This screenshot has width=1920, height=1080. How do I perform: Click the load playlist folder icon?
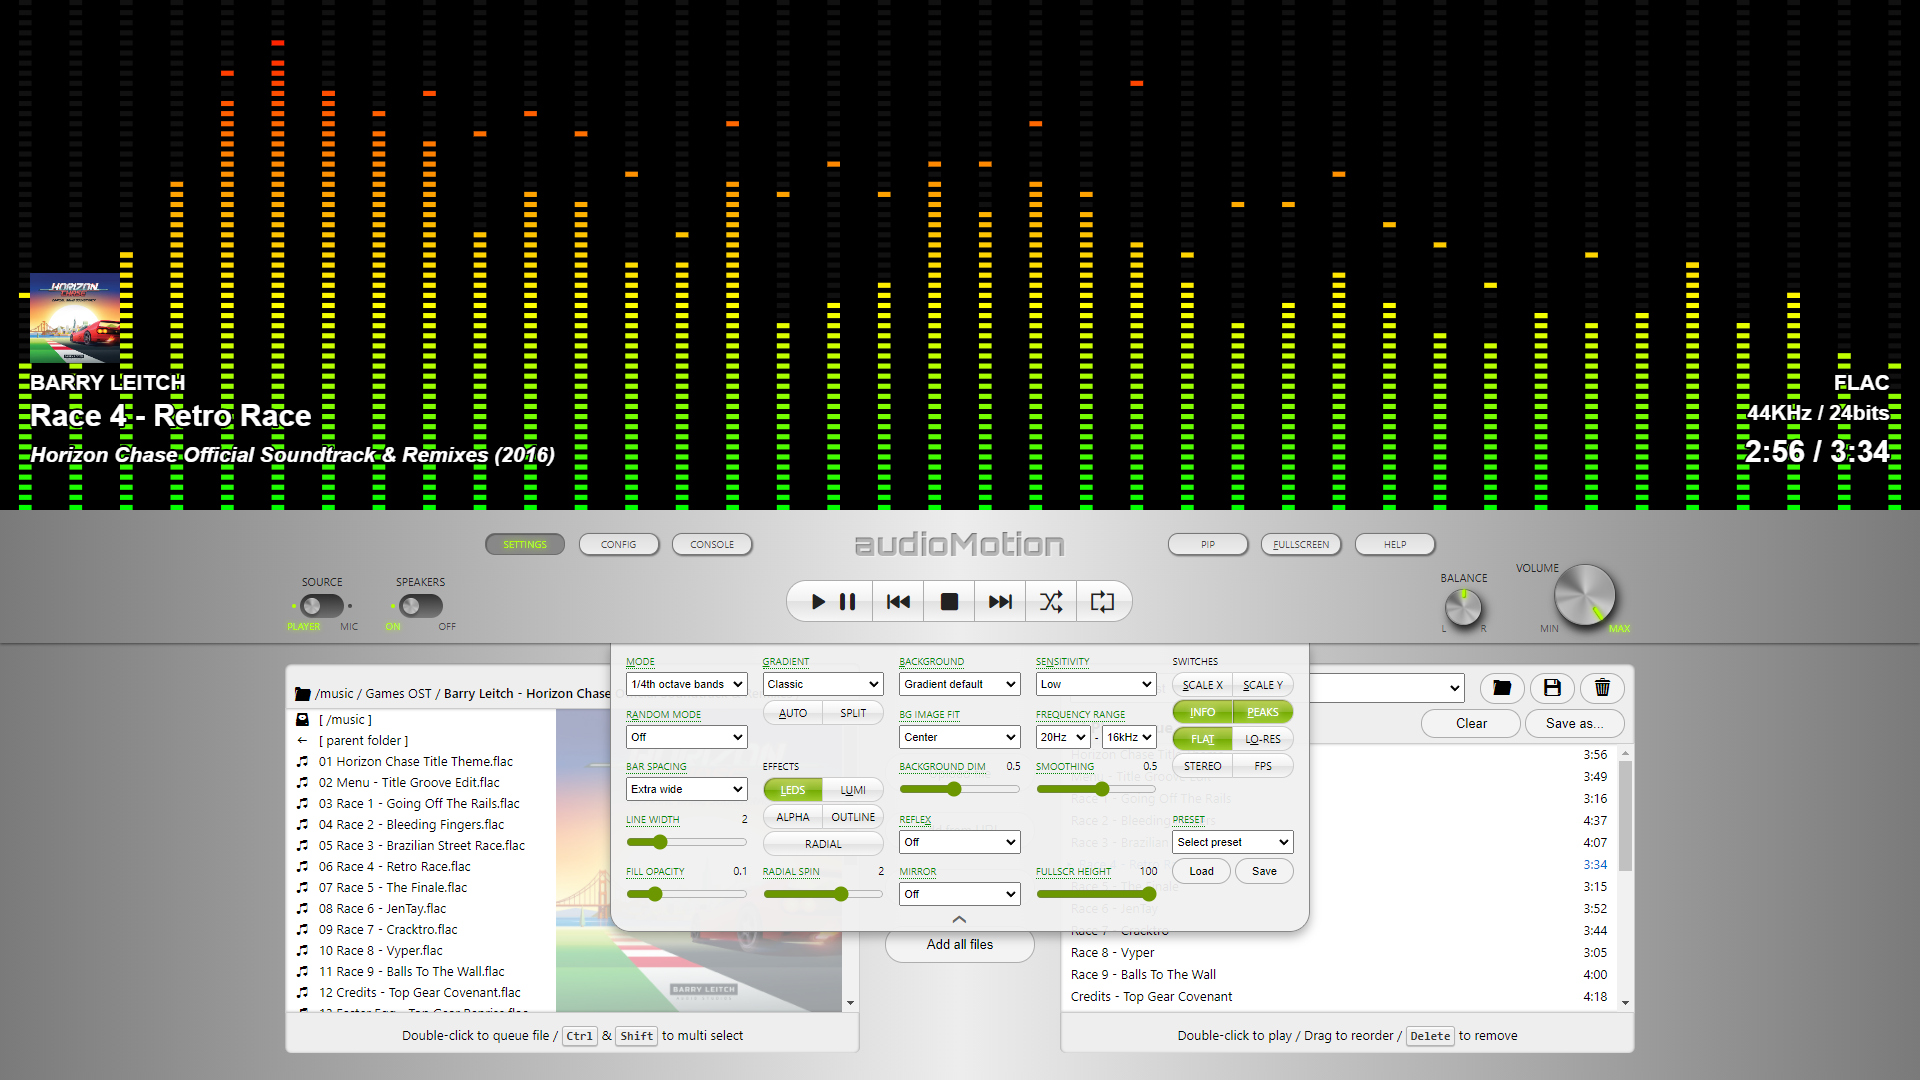[x=1501, y=688]
